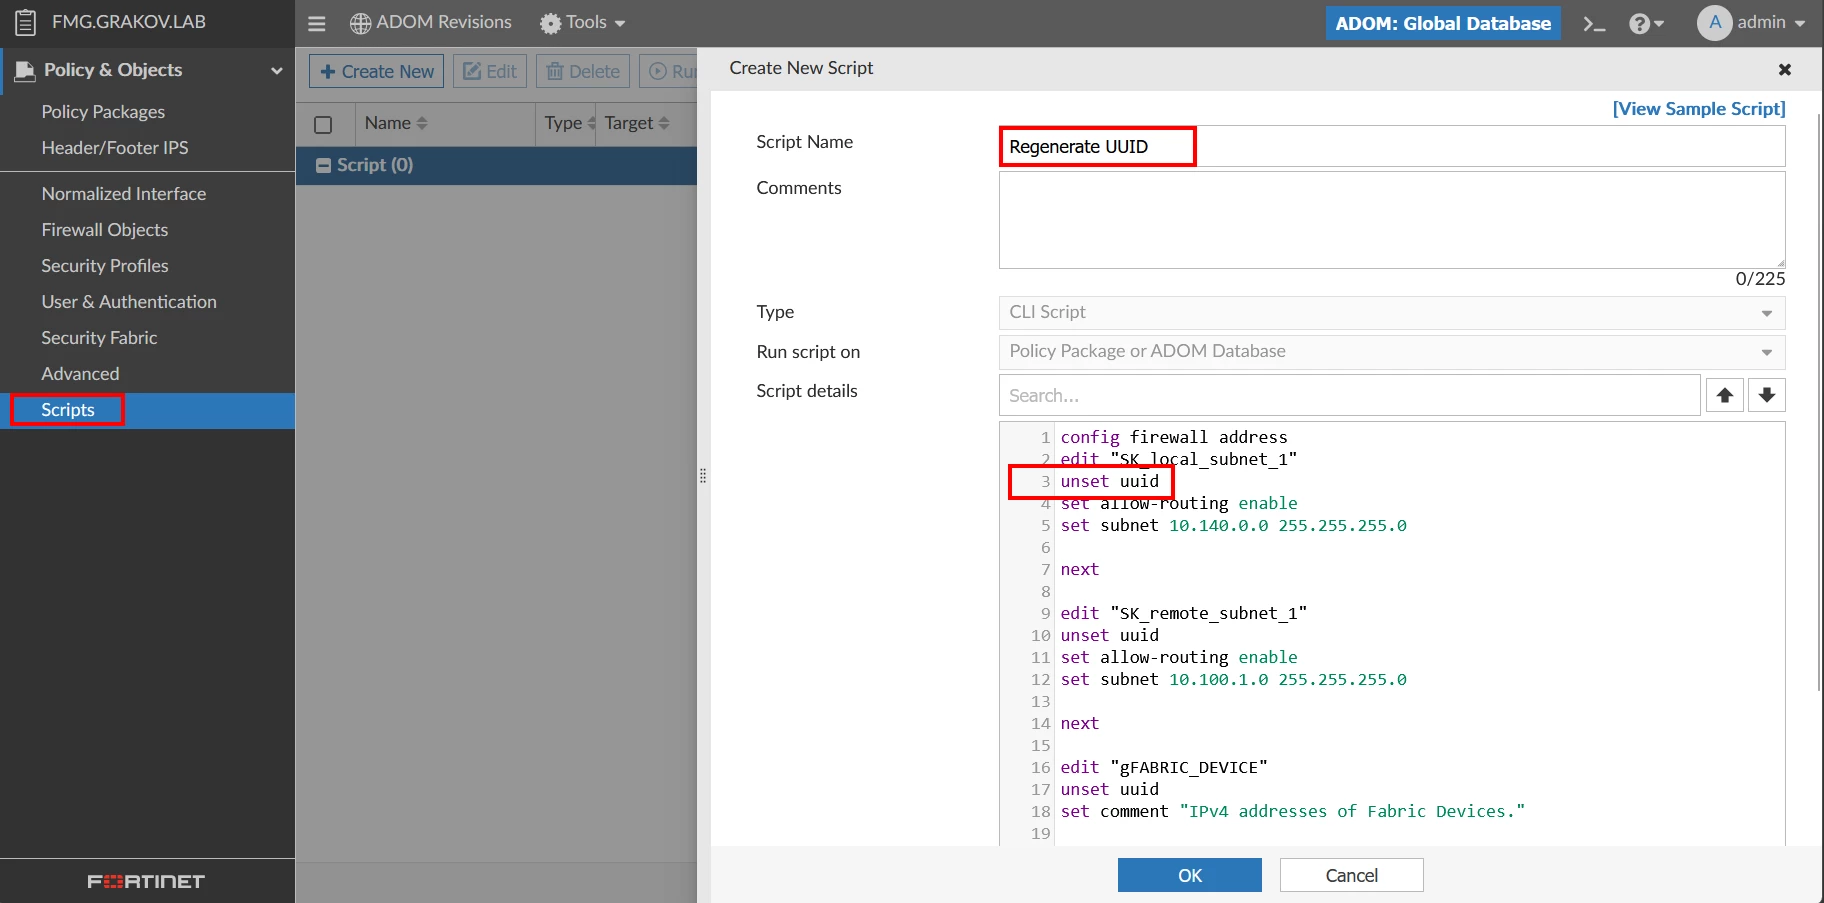Screen dimensions: 1824x903
Task: Click the Delete toolbar button
Action: tap(583, 71)
